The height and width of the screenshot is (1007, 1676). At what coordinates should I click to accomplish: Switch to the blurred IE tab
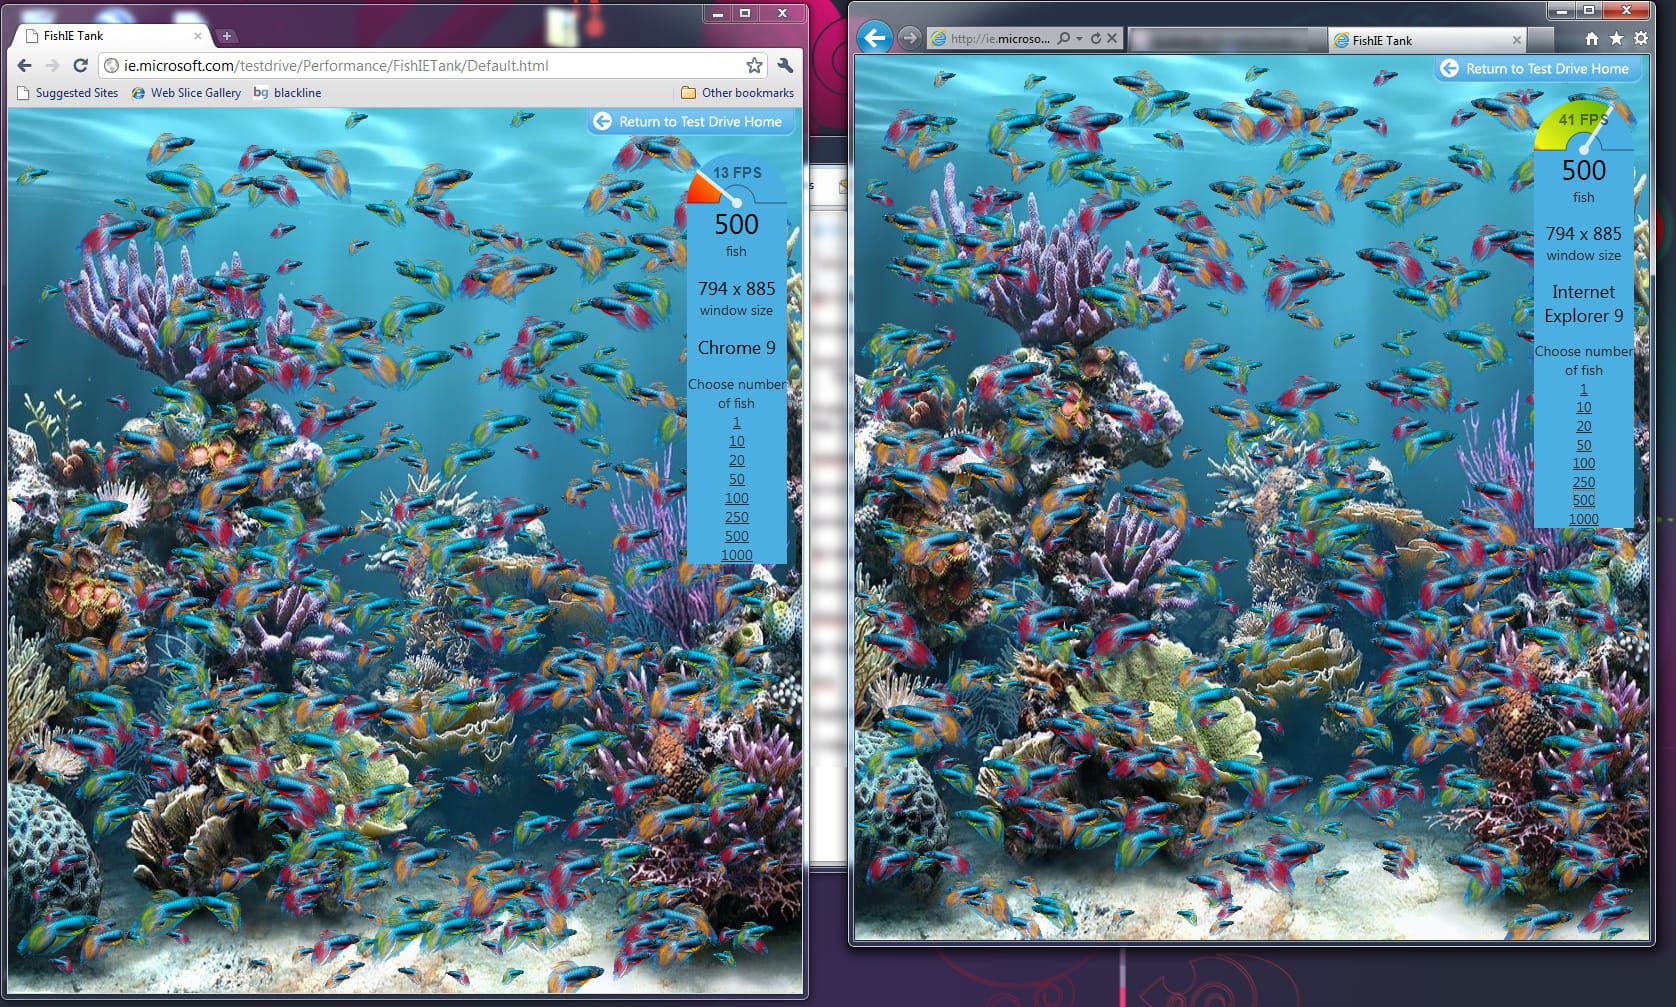pos(1226,40)
